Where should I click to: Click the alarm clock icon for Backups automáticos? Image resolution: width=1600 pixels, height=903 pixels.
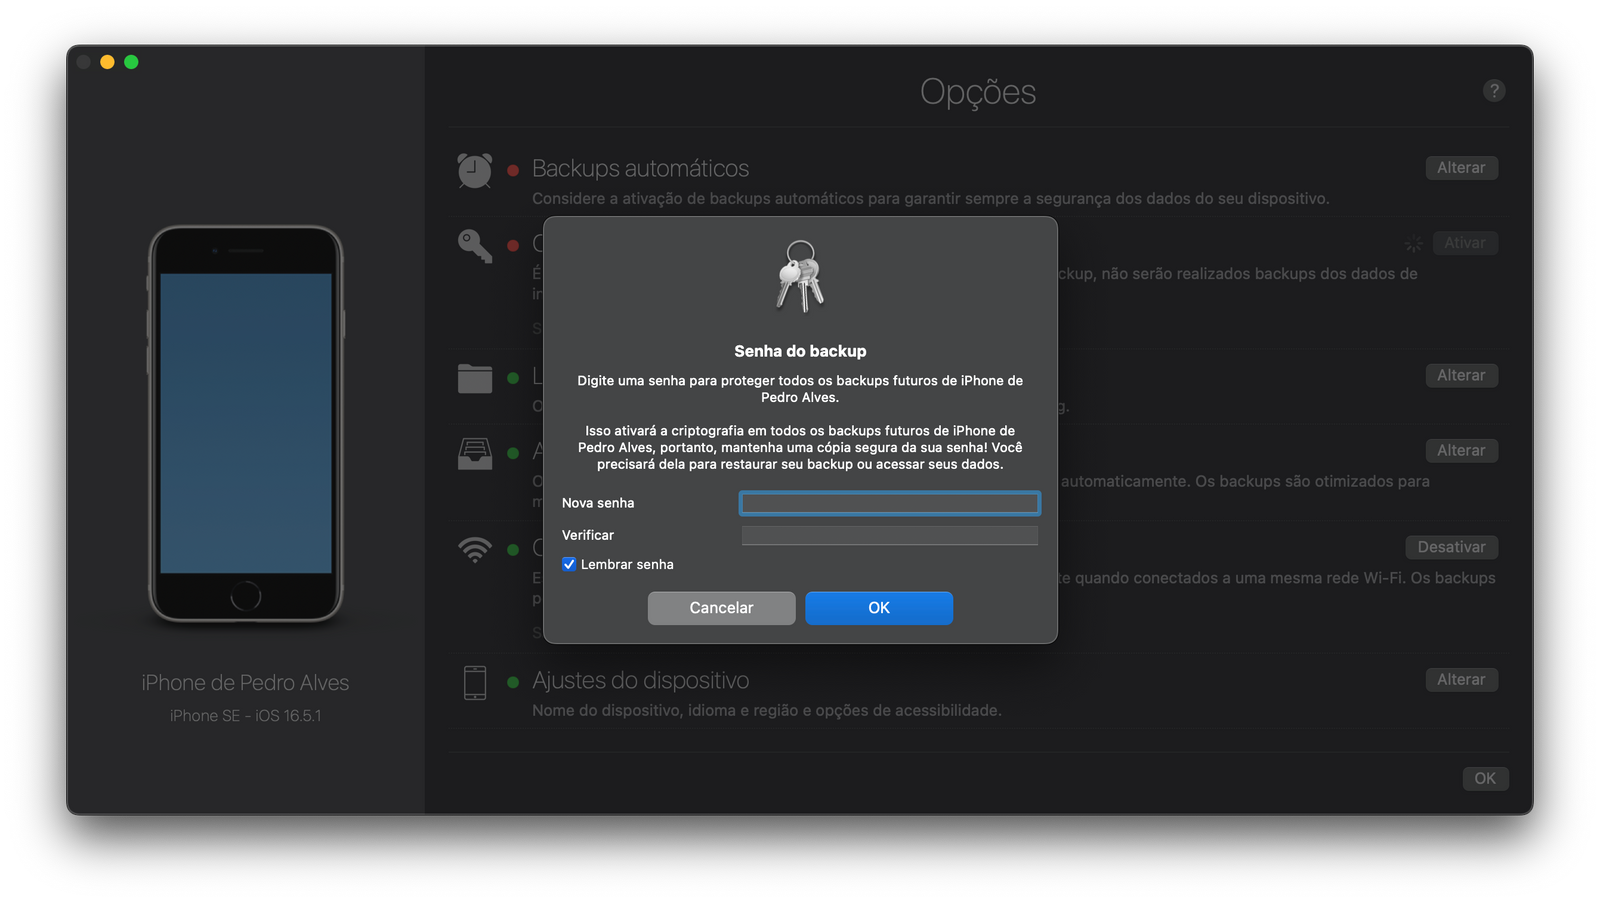tap(475, 171)
